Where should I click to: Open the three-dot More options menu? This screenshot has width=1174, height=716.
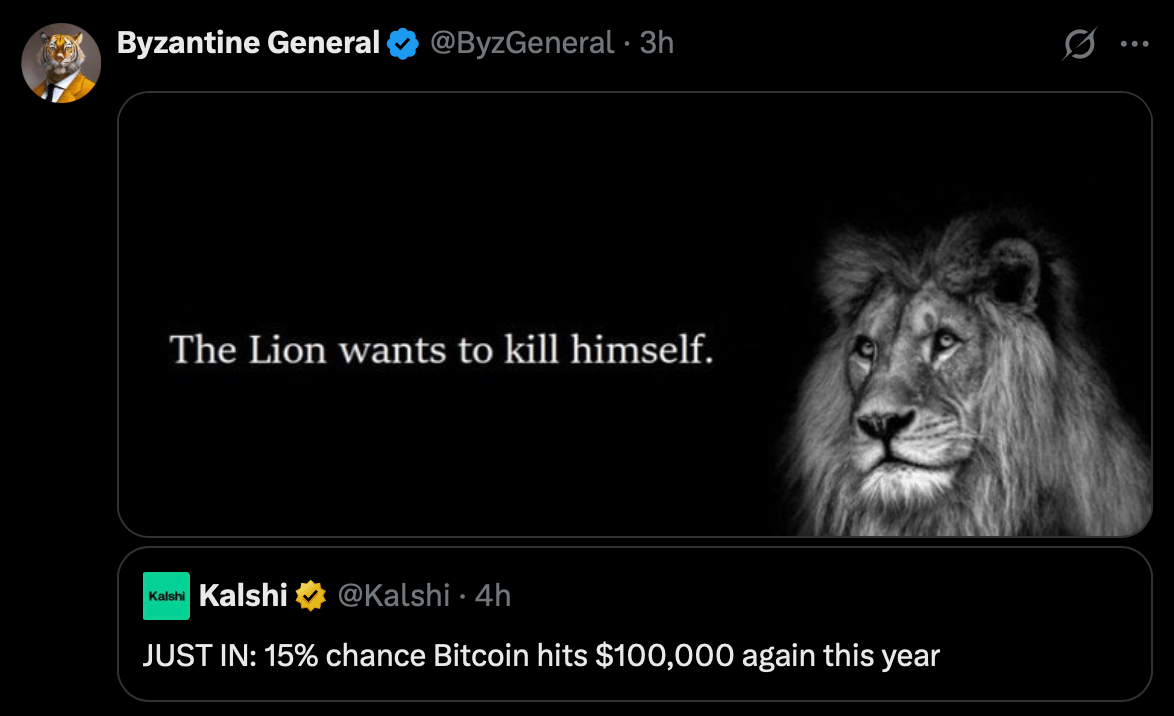1134,44
